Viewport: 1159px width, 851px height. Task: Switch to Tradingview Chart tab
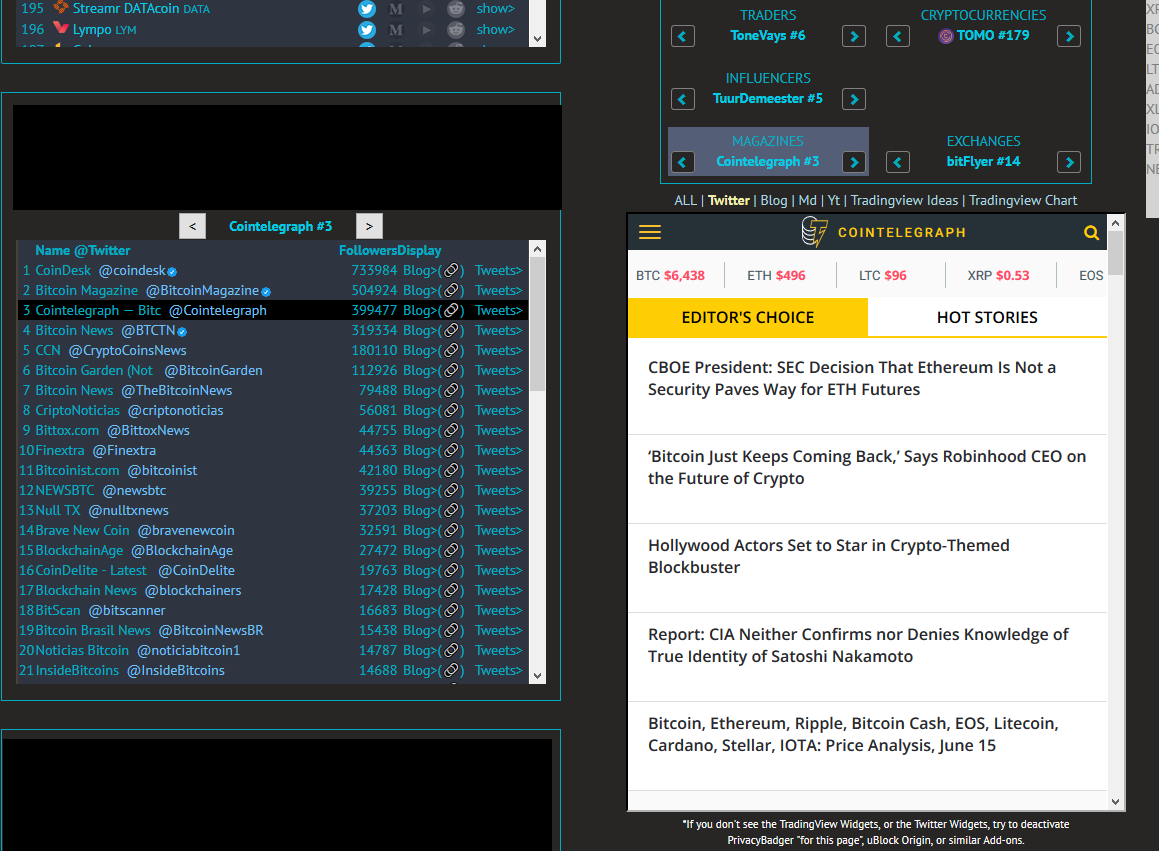pyautogui.click(x=1023, y=200)
